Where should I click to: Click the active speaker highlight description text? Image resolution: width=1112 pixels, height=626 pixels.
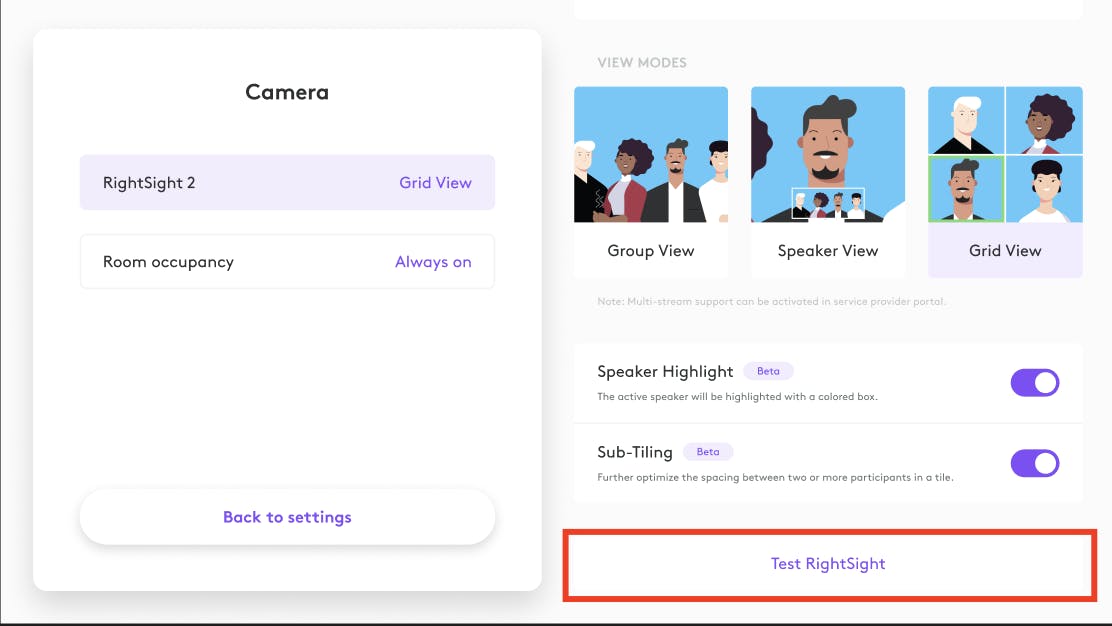[x=737, y=396]
